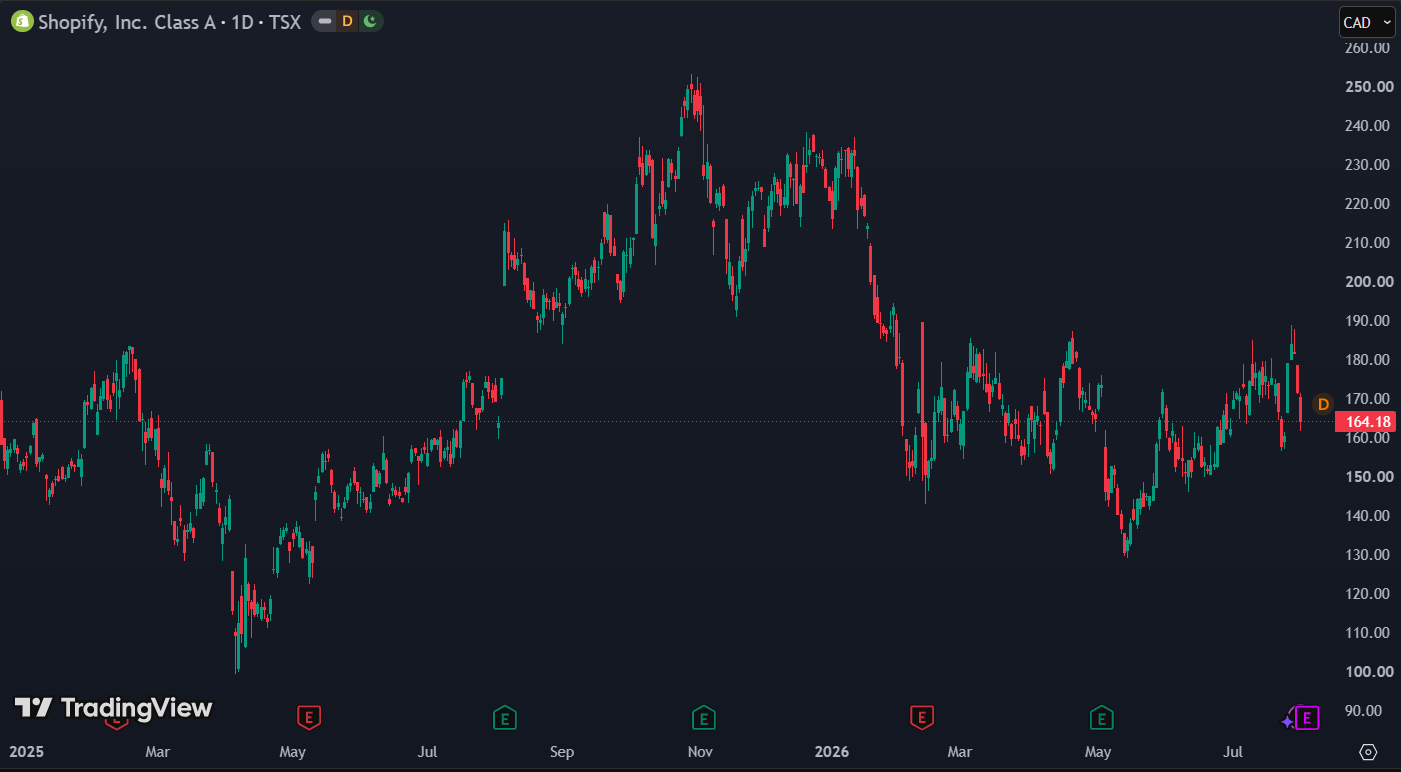Image resolution: width=1401 pixels, height=772 pixels.
Task: Click the Nov label on time axis
Action: 700,751
